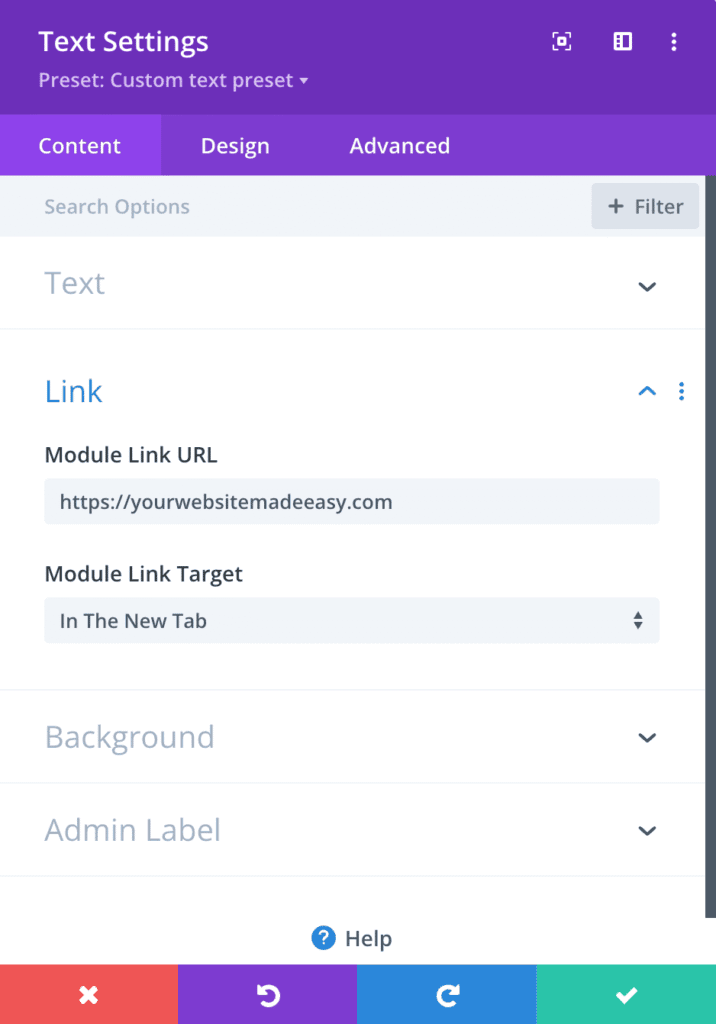Collapse the Link section chevron
Screen dimensions: 716x1024
(647, 391)
